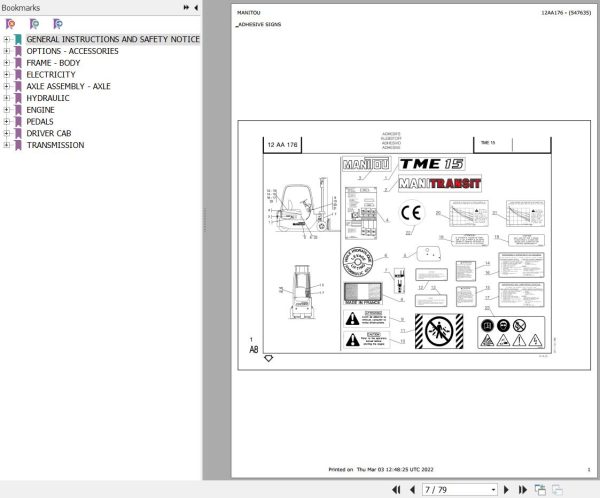Viewport: 600px width, 498px height.
Task: Click the Printed on date footer text
Action: (x=381, y=469)
